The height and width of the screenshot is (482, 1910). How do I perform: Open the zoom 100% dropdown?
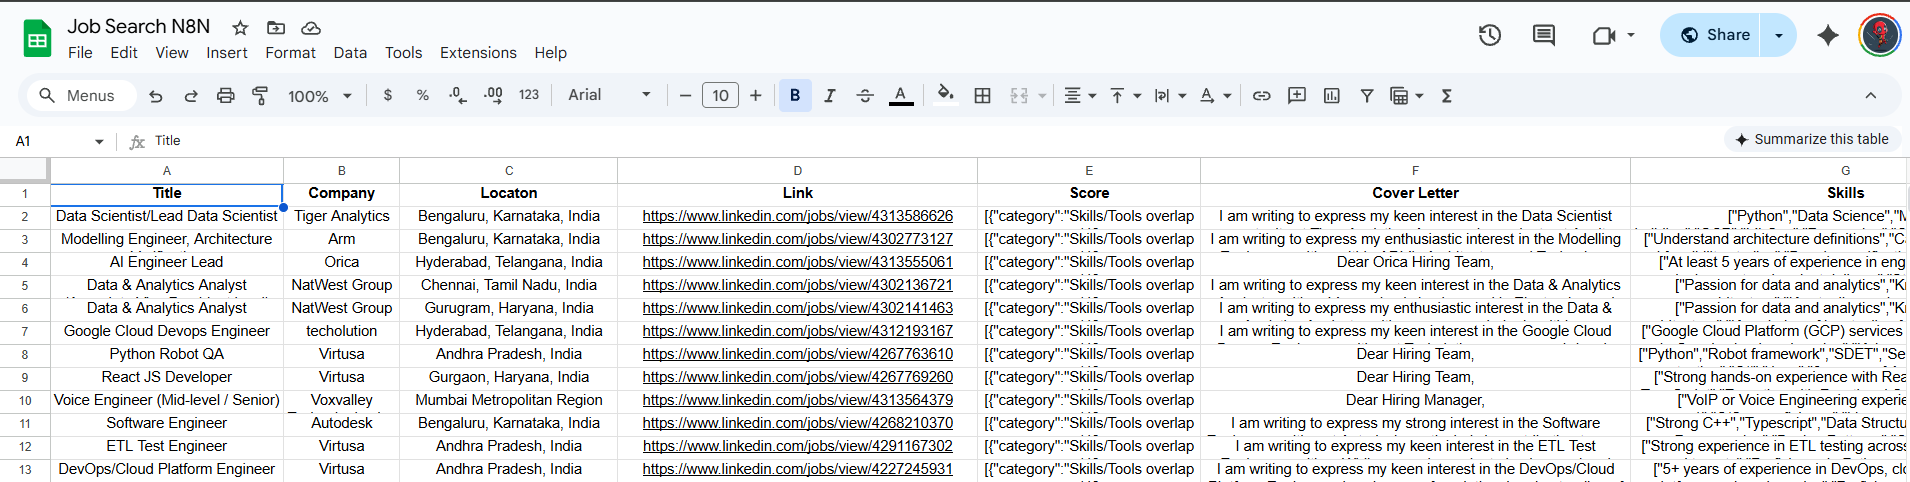pos(320,96)
